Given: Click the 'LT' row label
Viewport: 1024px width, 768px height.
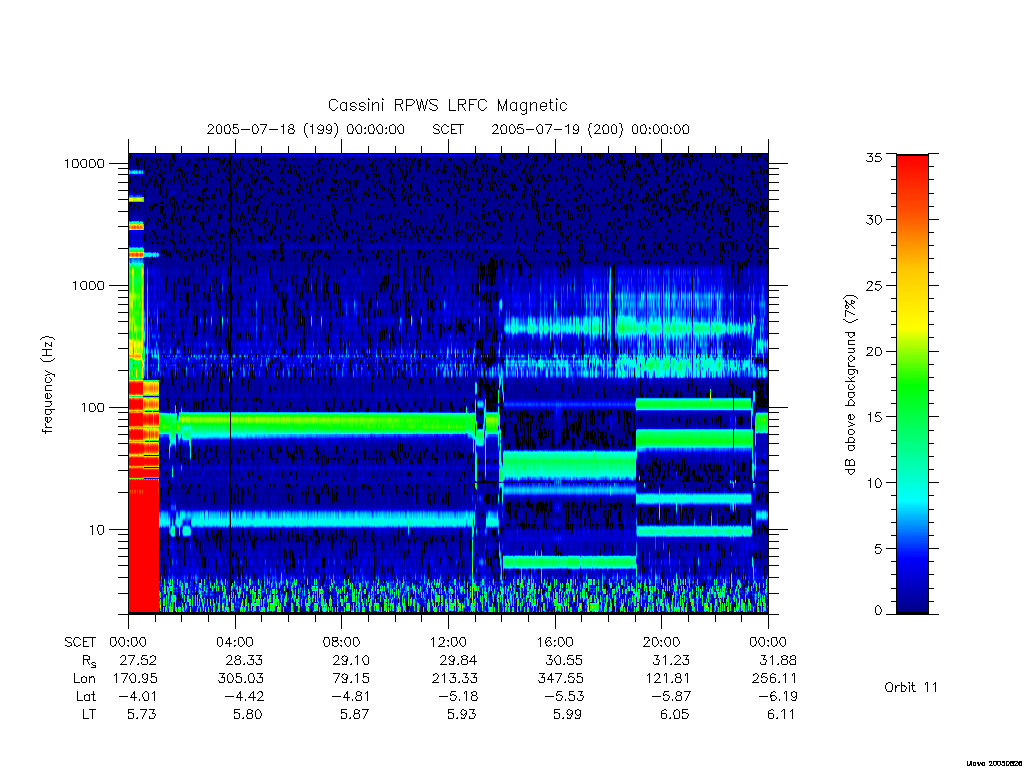Looking at the screenshot, I should tap(89, 714).
